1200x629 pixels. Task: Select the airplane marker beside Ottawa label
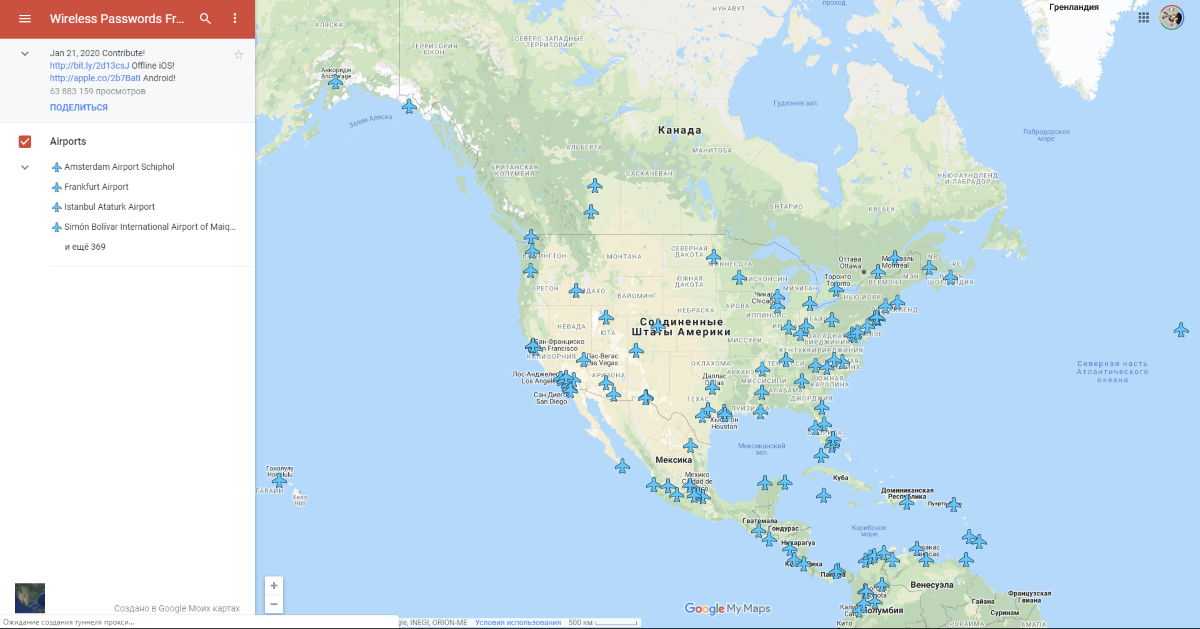click(x=877, y=271)
